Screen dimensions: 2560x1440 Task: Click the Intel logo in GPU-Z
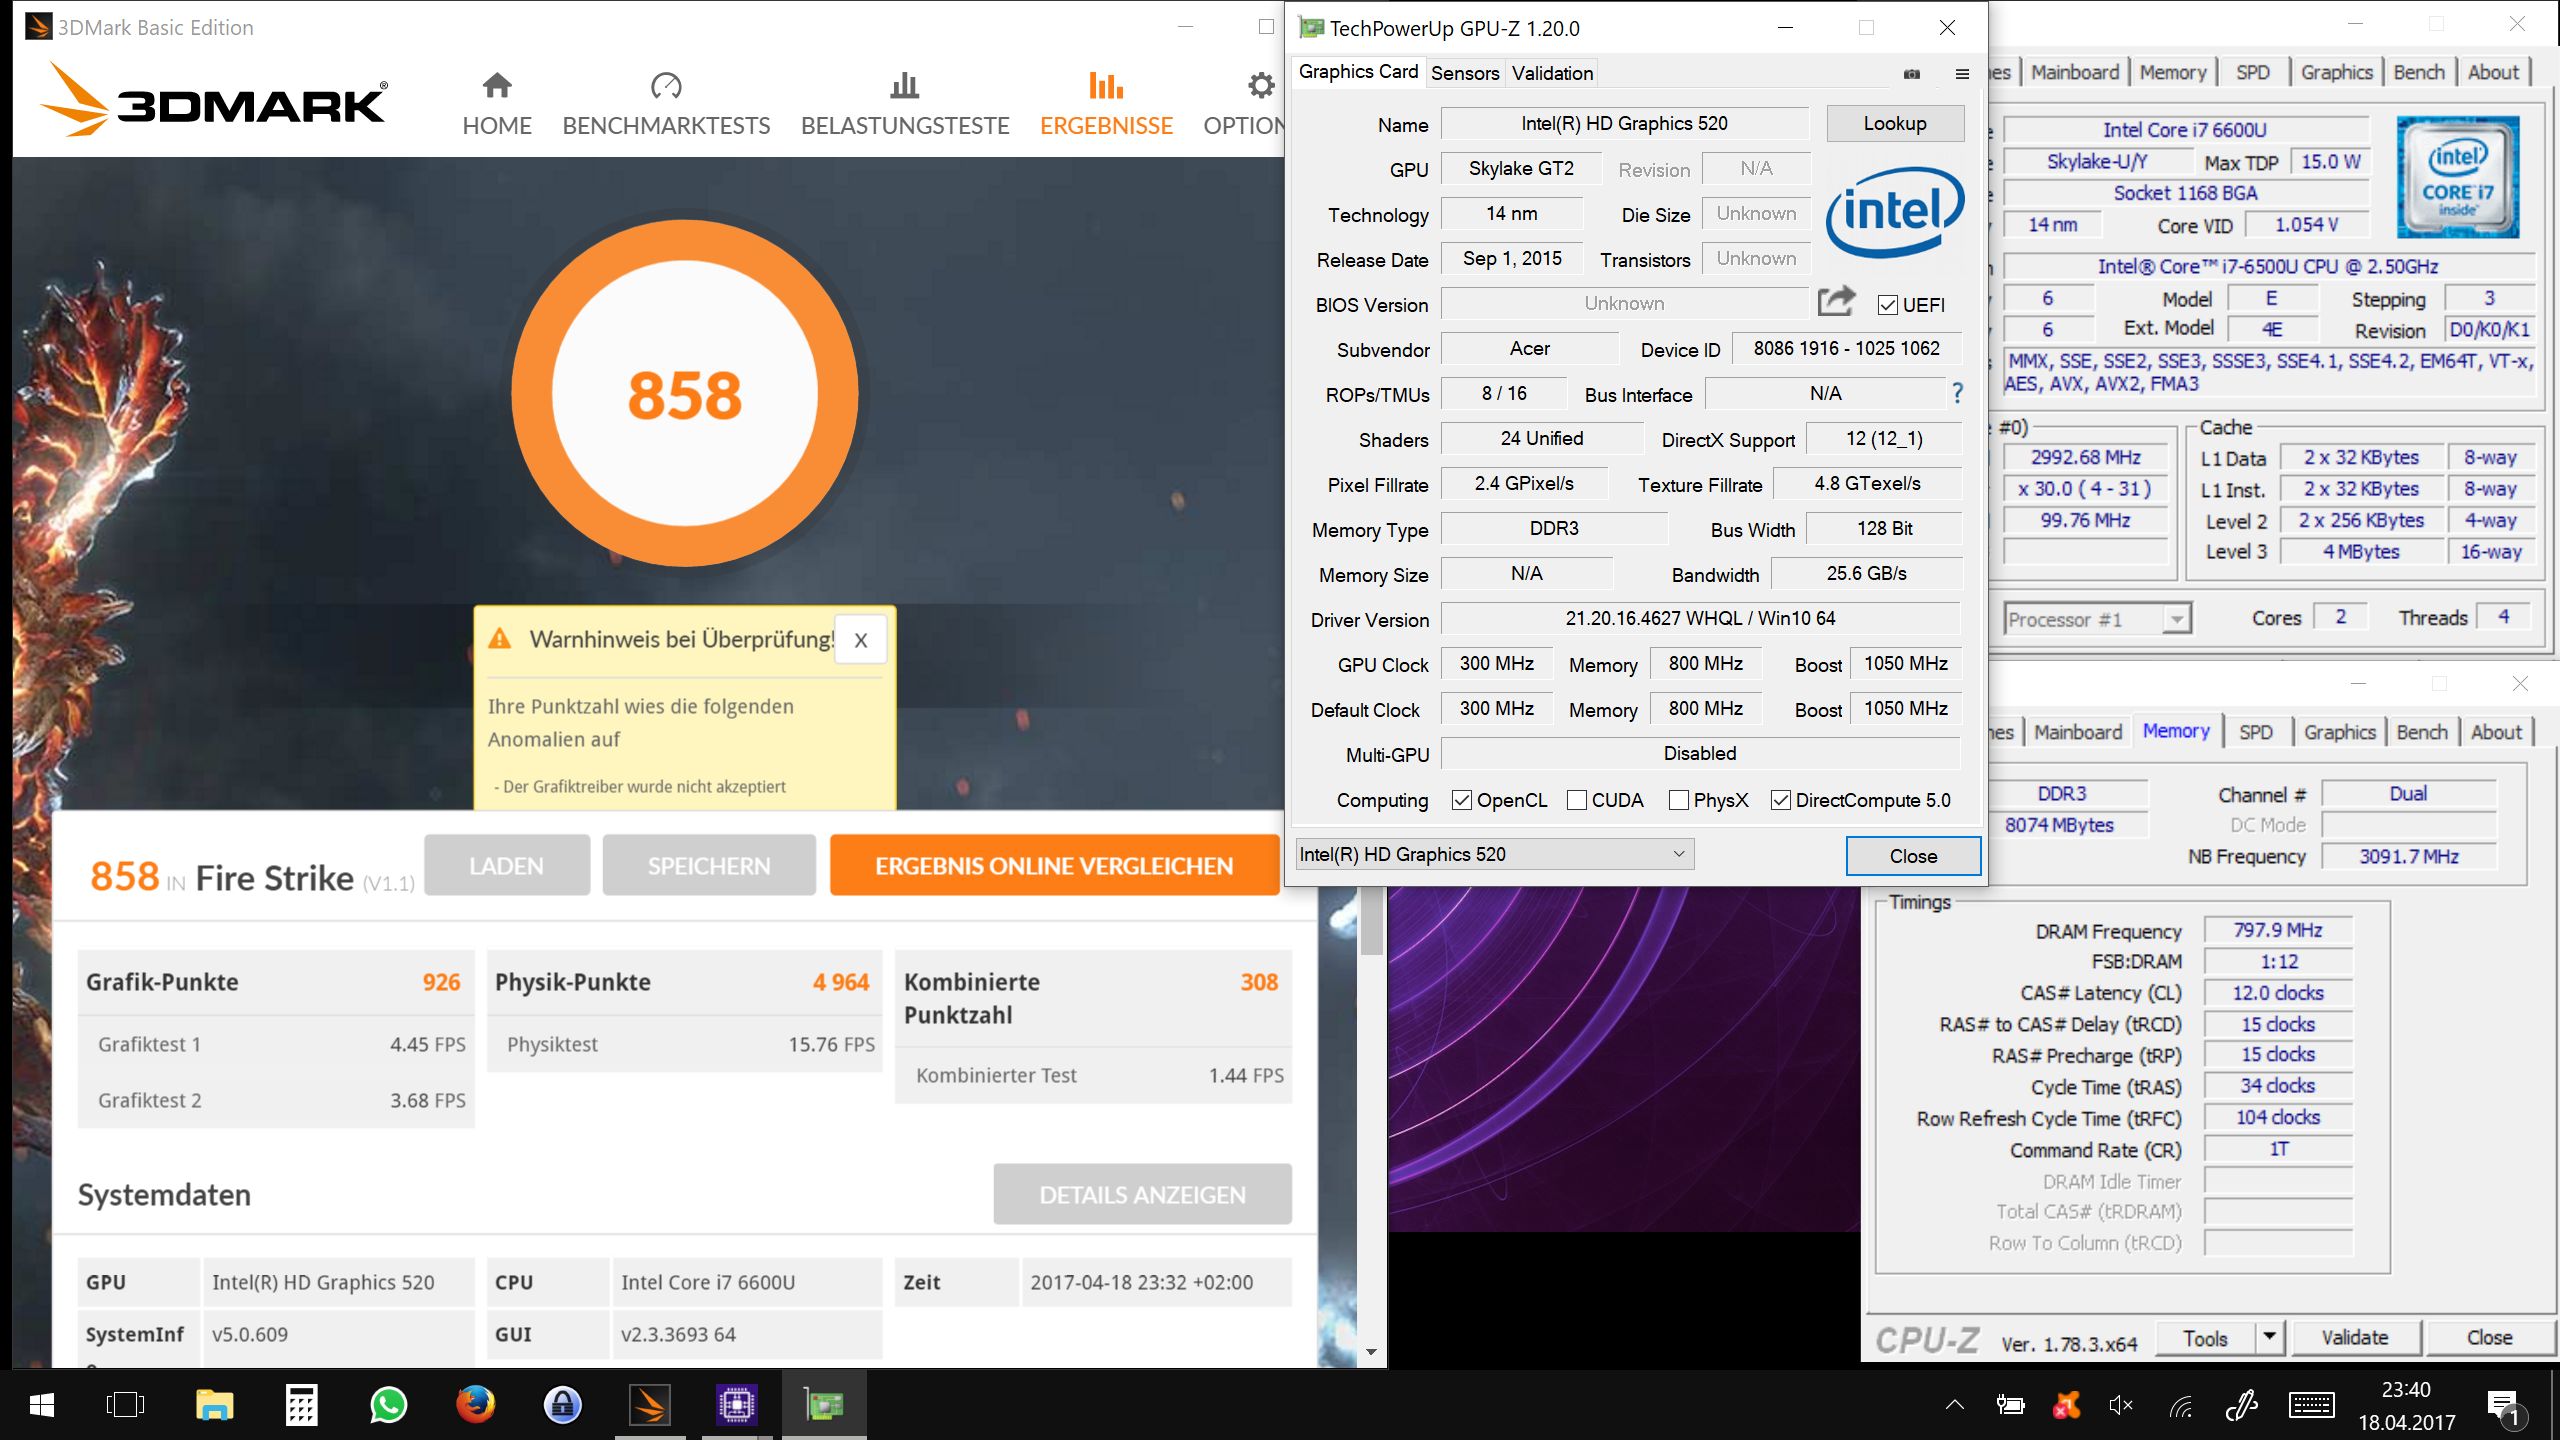point(1895,212)
